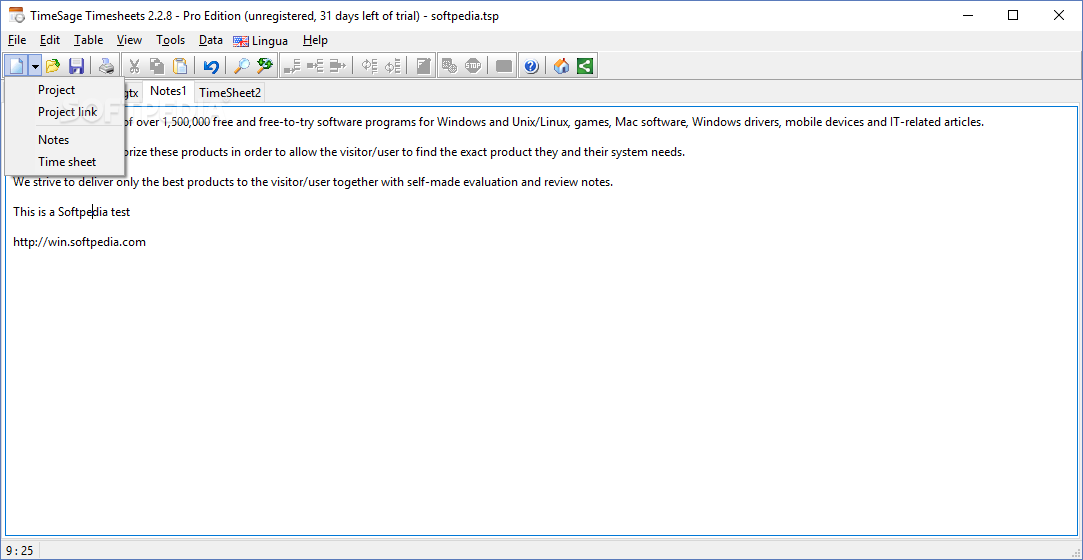Viewport: 1083px width, 560px height.
Task: Print using the printer icon
Action: pyautogui.click(x=106, y=66)
